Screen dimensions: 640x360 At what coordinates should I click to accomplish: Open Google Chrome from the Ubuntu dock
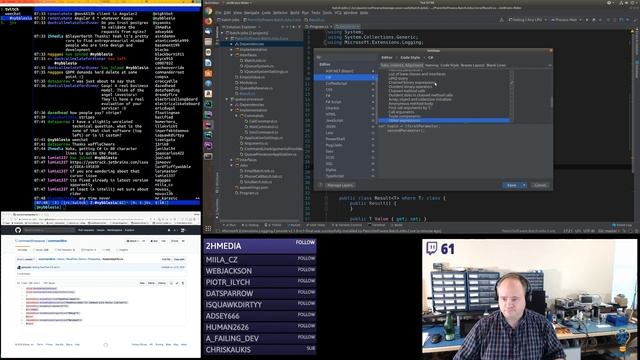pos(208,11)
